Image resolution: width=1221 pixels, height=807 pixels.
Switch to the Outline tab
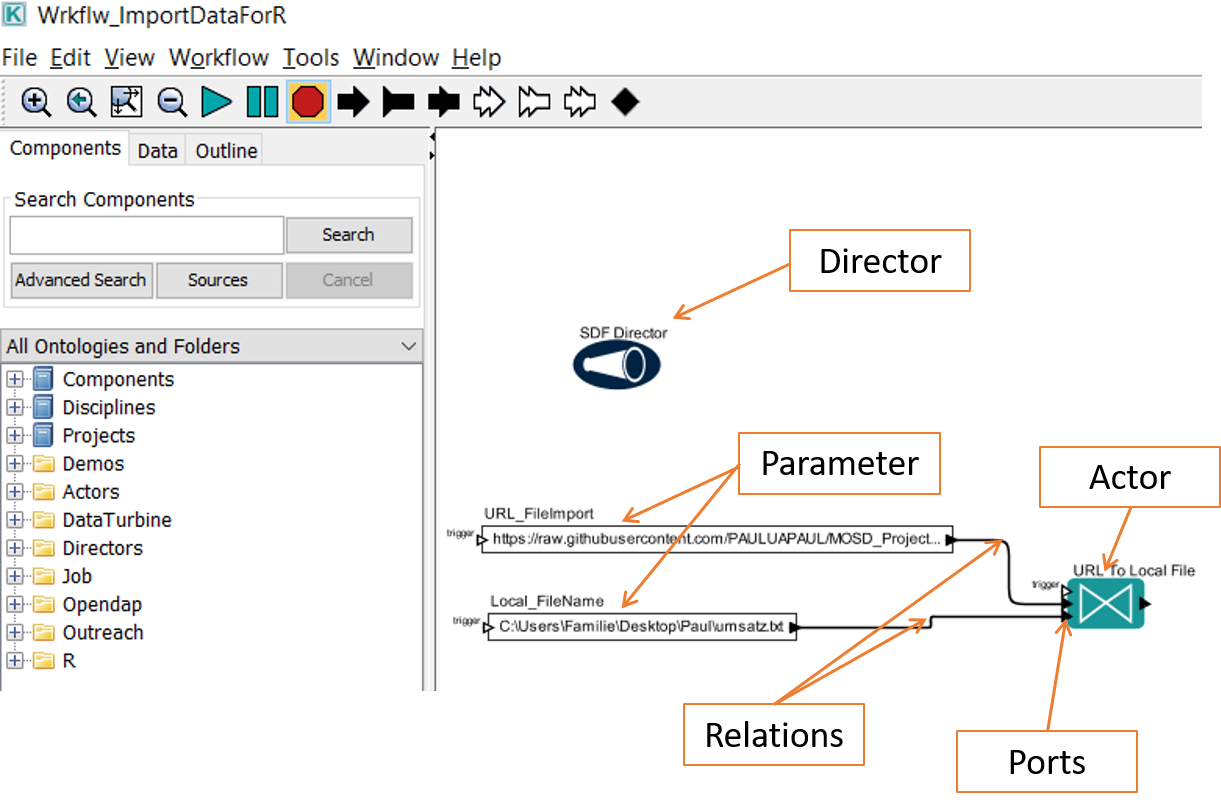click(226, 151)
